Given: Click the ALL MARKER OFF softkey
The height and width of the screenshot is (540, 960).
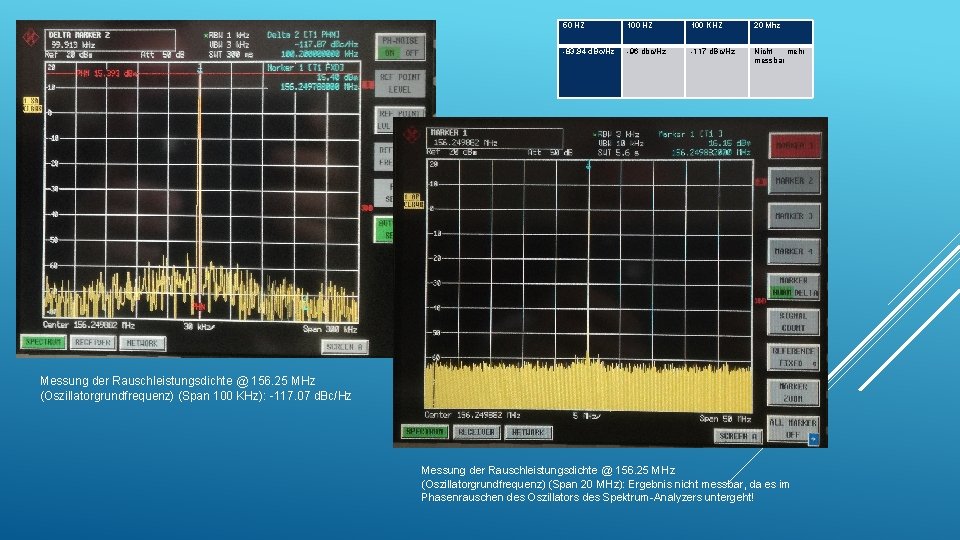Looking at the screenshot, I should coord(793,429).
